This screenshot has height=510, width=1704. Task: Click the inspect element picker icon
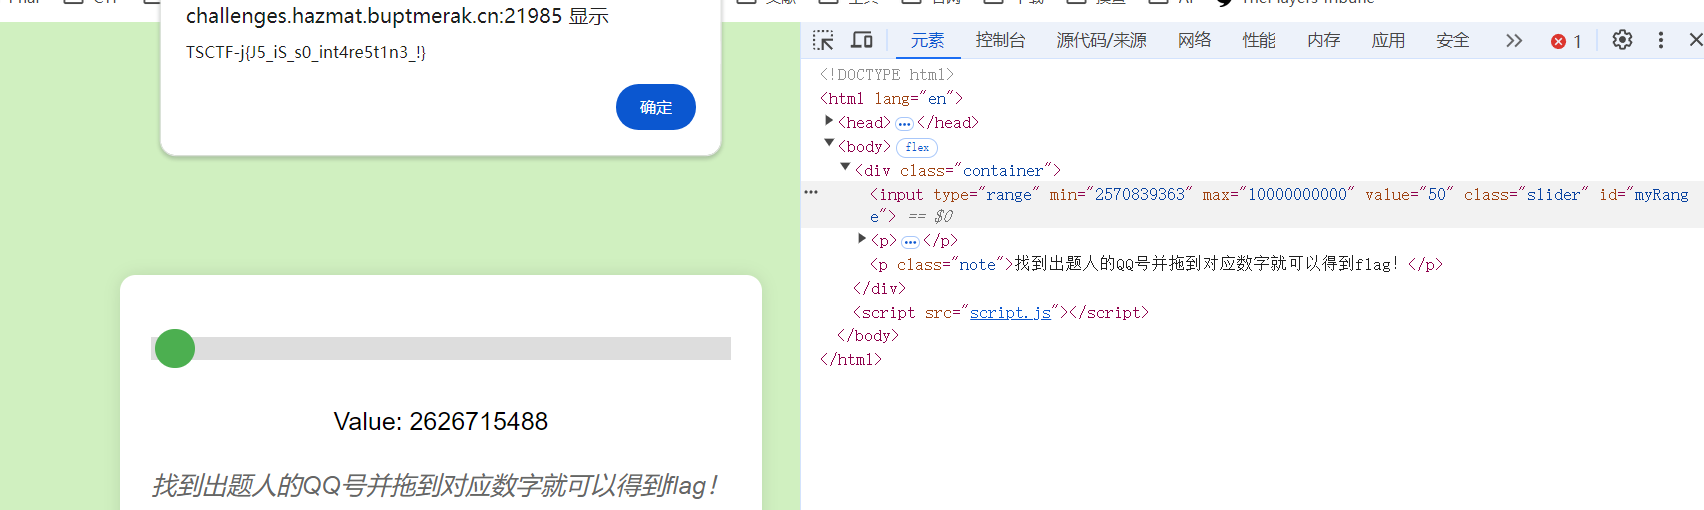(x=823, y=40)
